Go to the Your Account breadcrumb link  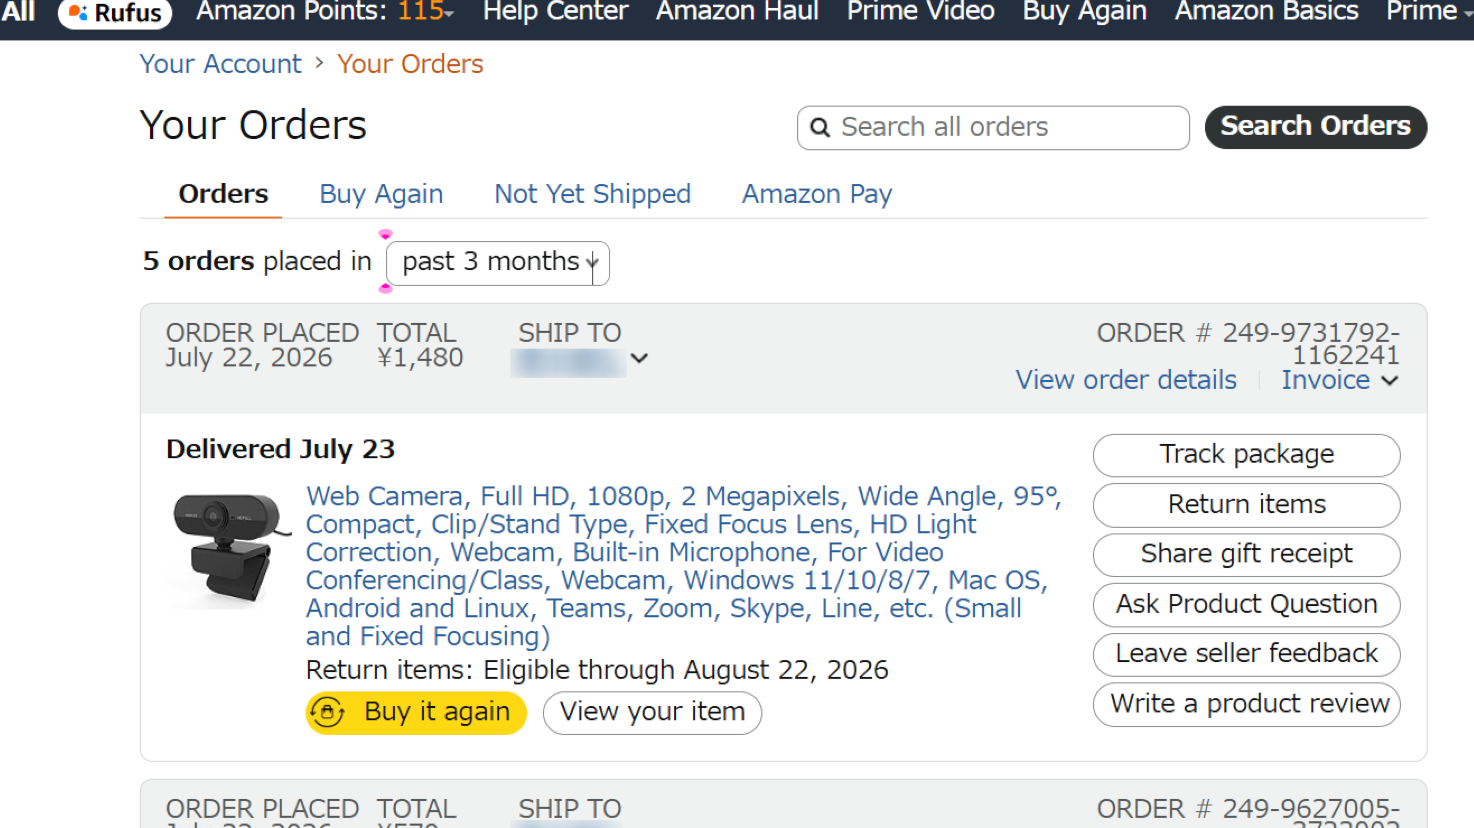tap(220, 64)
